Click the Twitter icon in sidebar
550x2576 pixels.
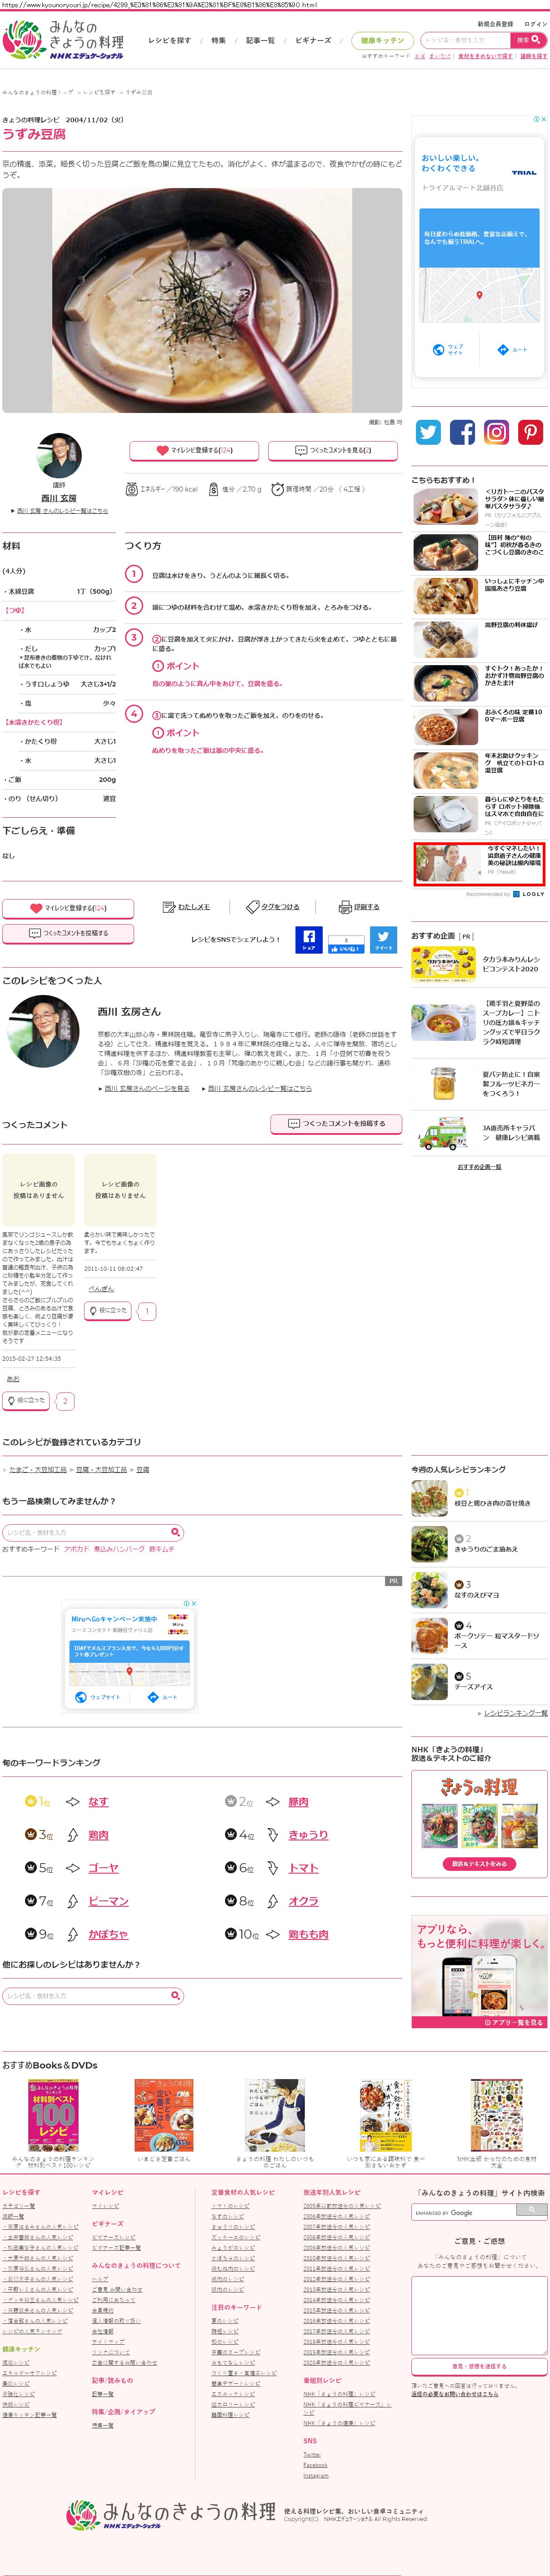pos(428,432)
